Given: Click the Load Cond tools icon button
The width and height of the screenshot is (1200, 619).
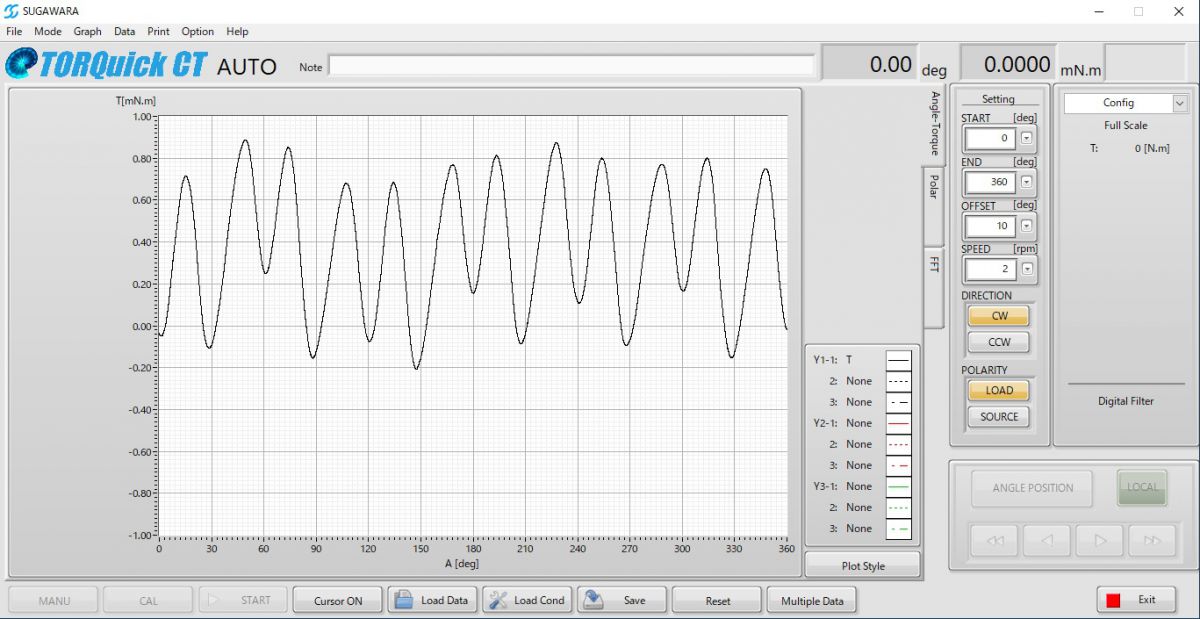Looking at the screenshot, I should 527,600.
